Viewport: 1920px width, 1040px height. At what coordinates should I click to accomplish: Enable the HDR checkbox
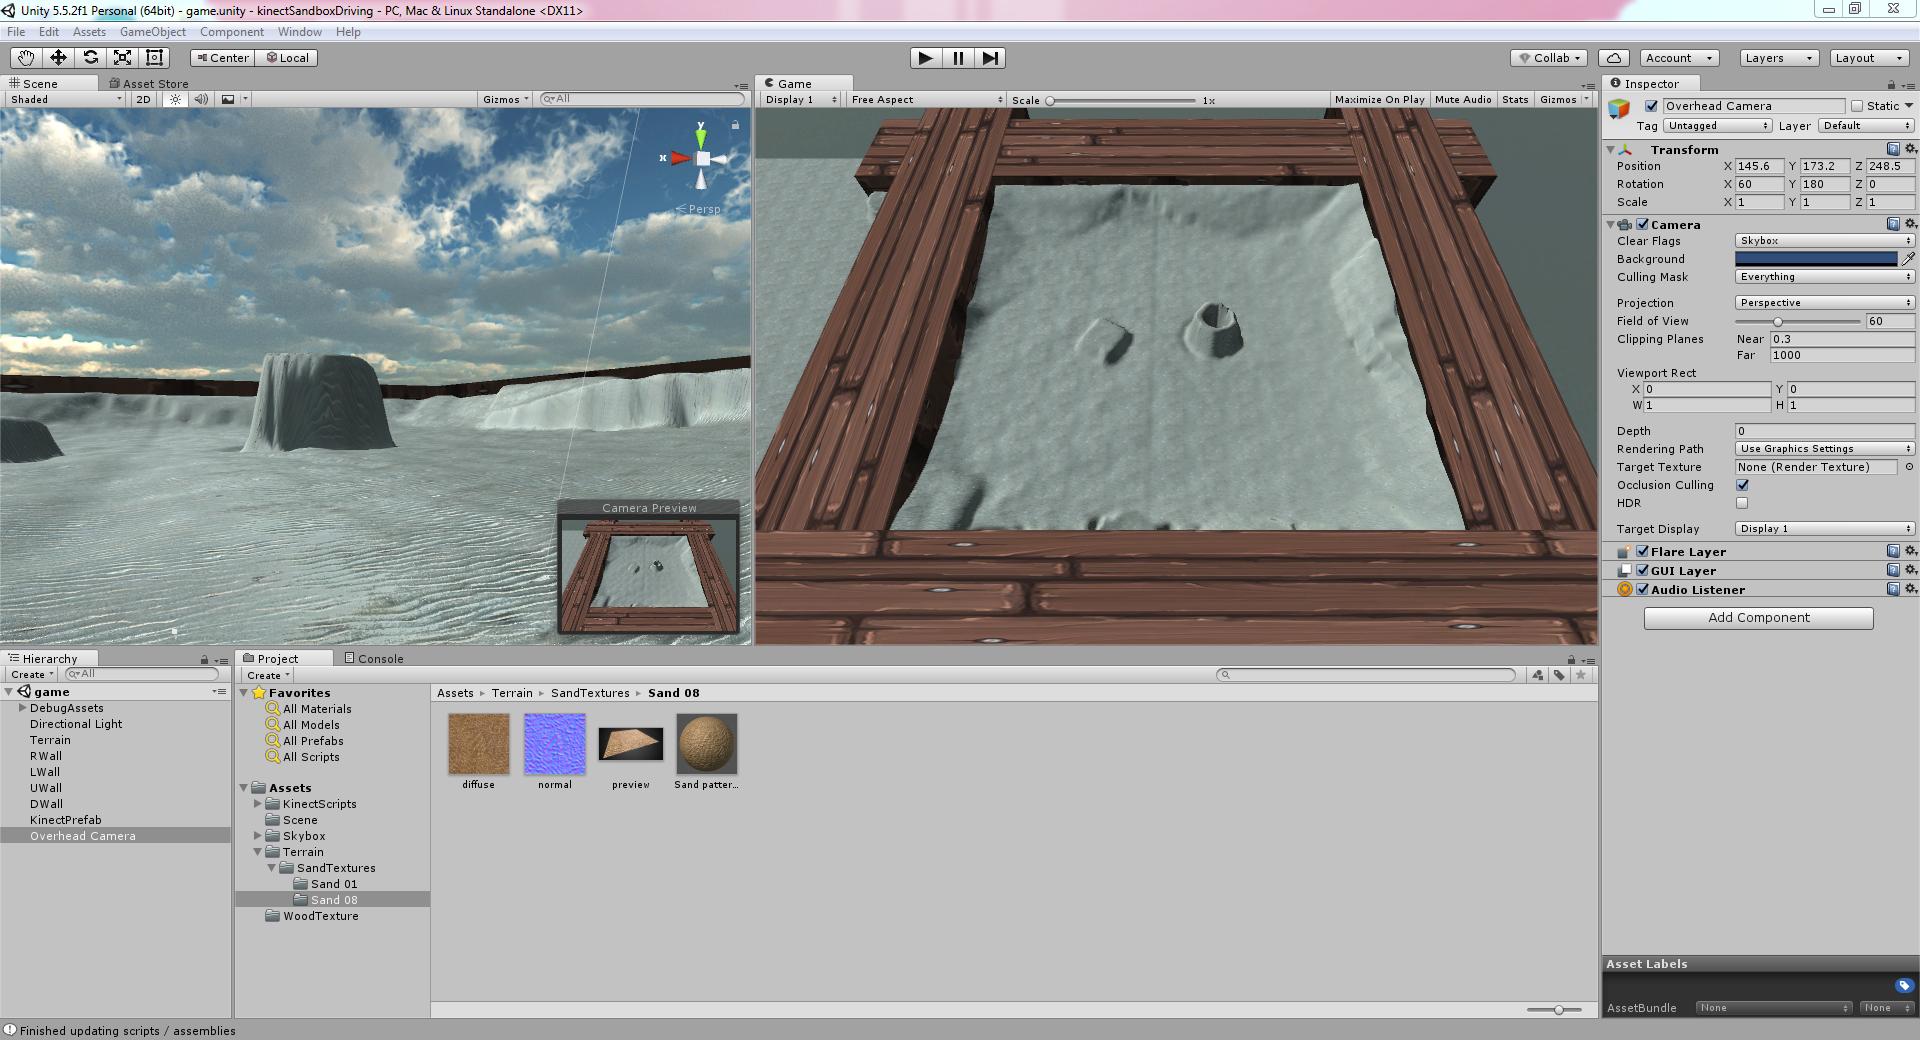[1742, 503]
